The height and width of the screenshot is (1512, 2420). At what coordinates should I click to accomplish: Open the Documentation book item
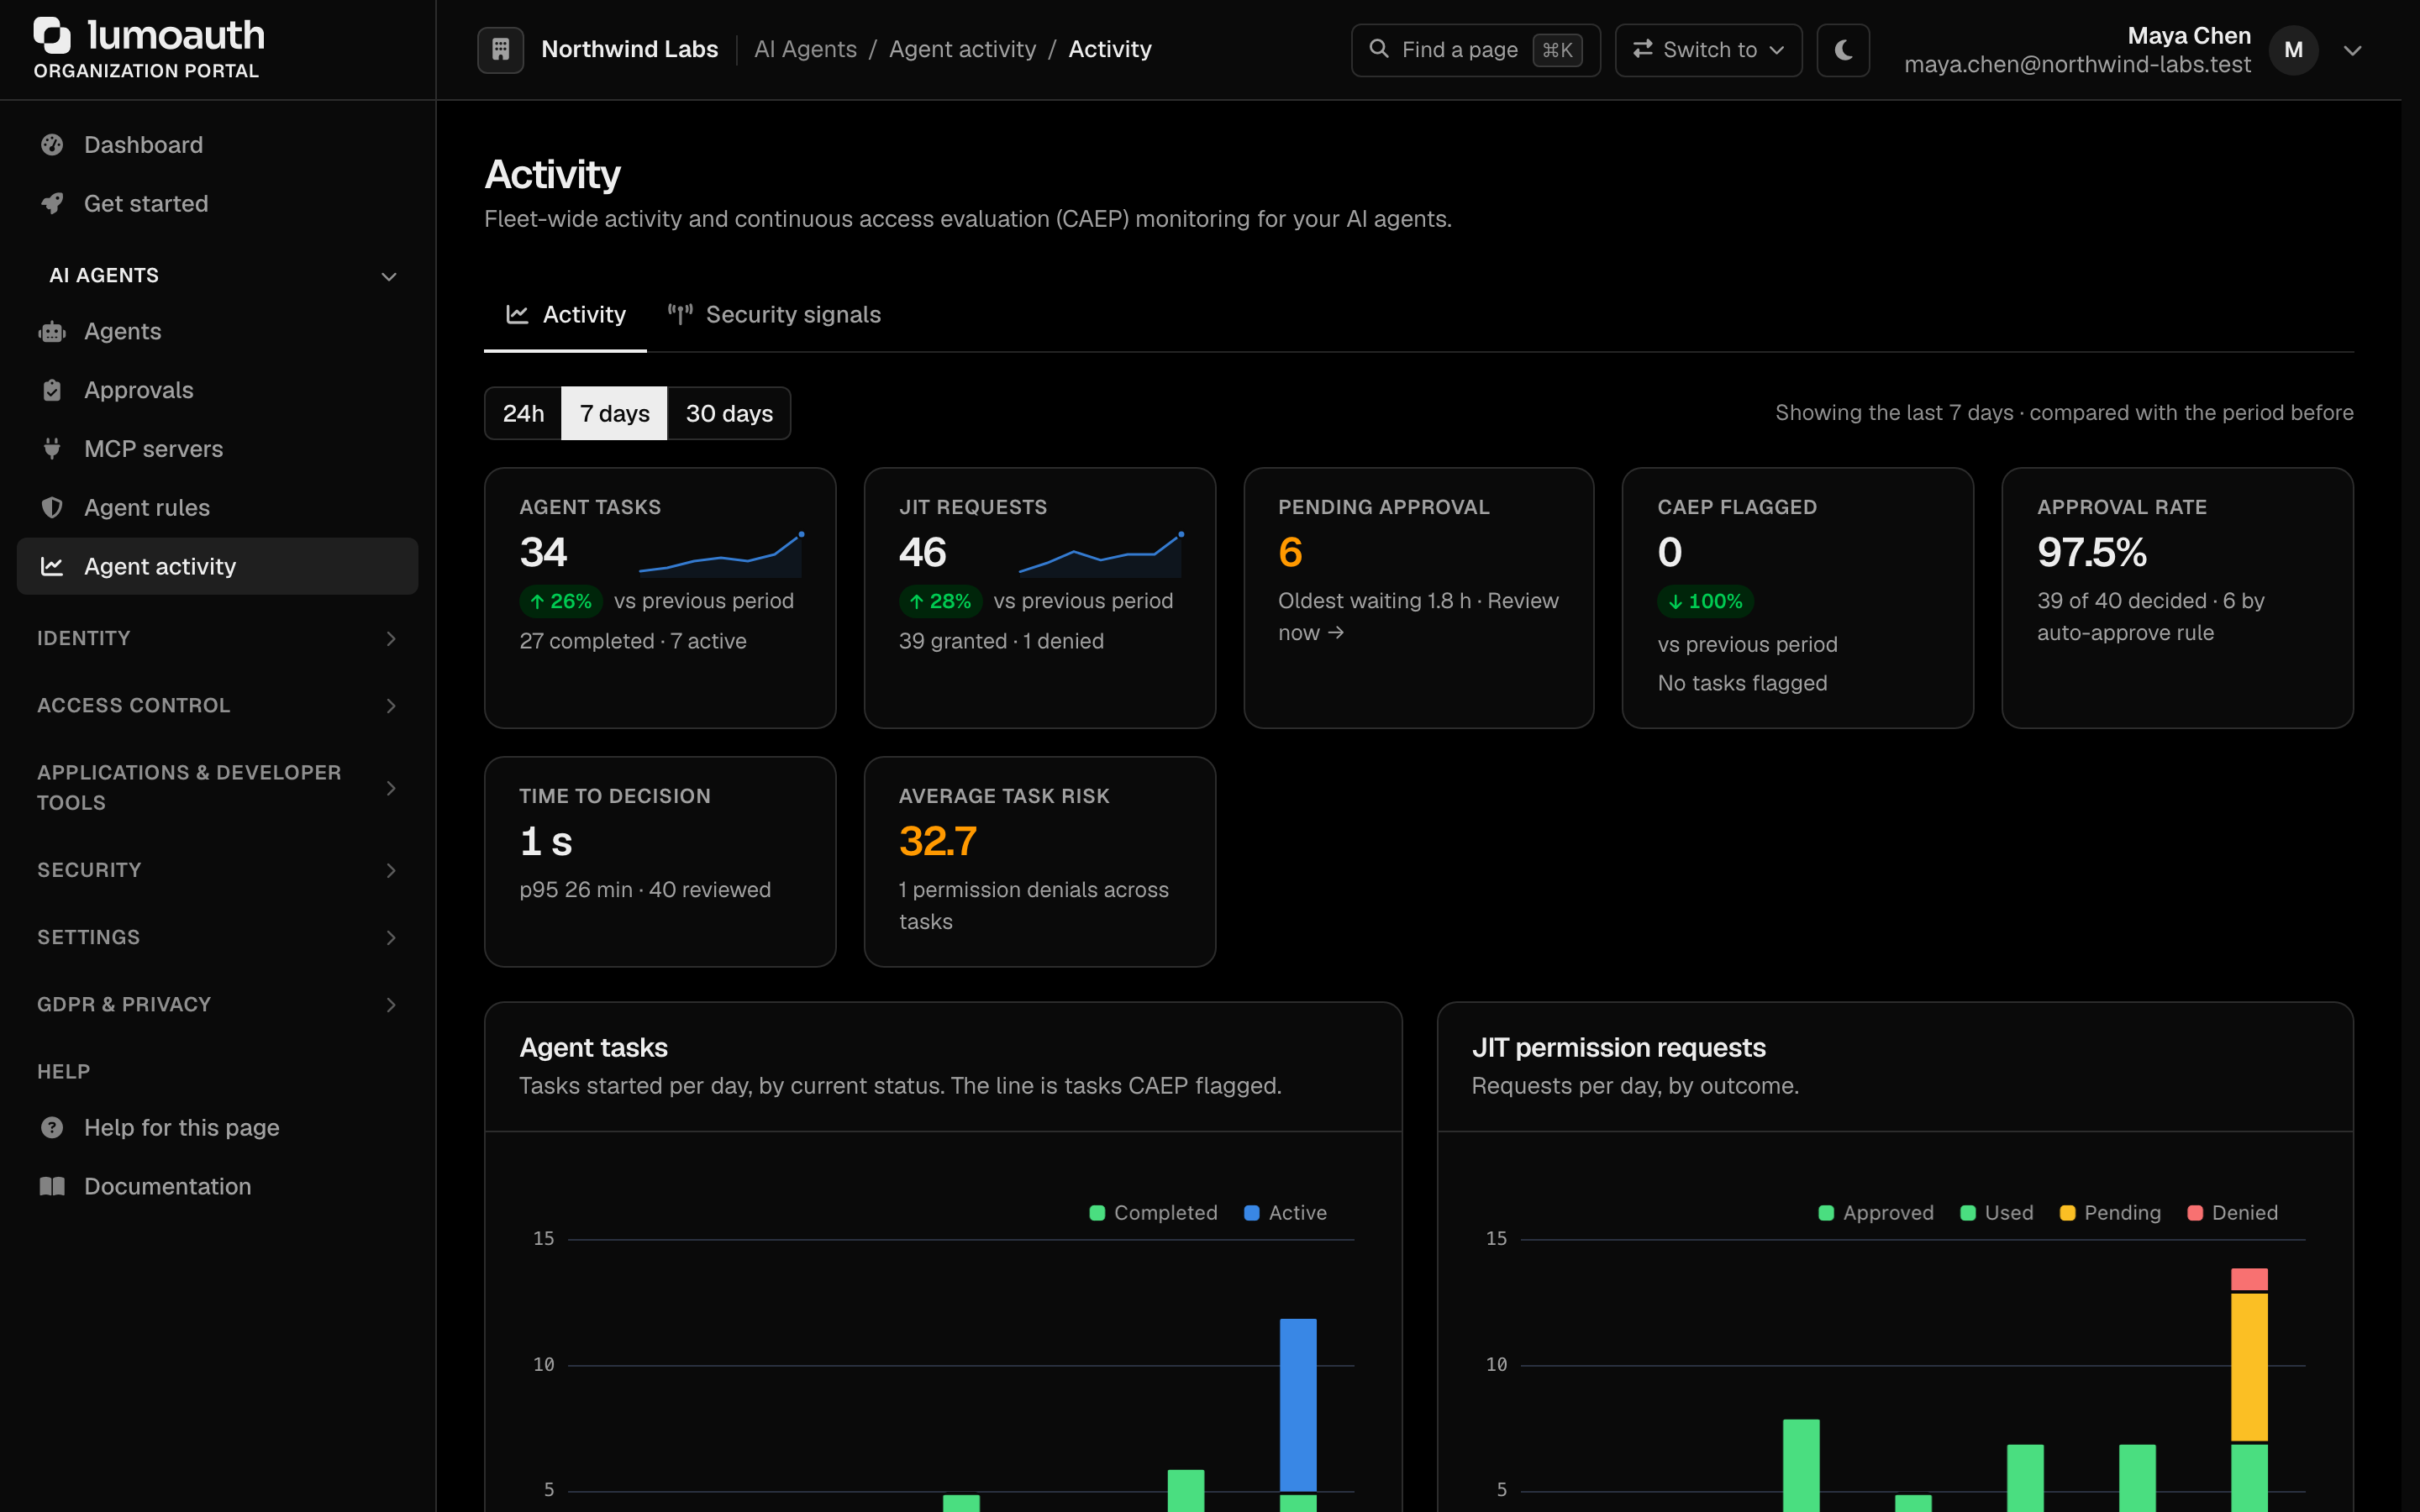click(217, 1186)
